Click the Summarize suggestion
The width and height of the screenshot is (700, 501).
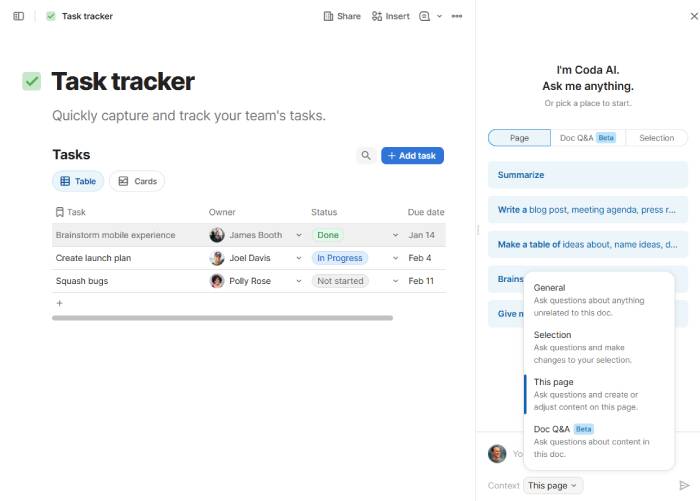(588, 175)
